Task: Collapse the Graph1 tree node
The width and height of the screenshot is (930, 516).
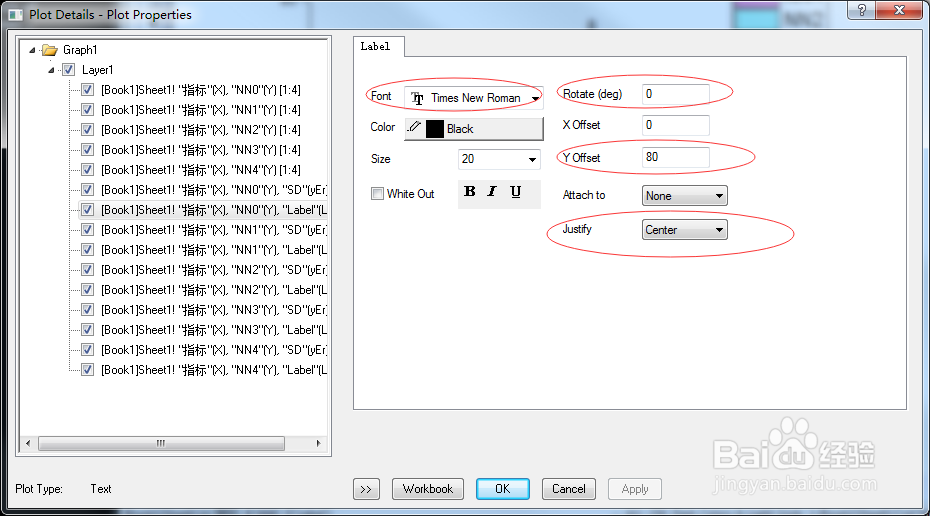Action: pos(33,50)
